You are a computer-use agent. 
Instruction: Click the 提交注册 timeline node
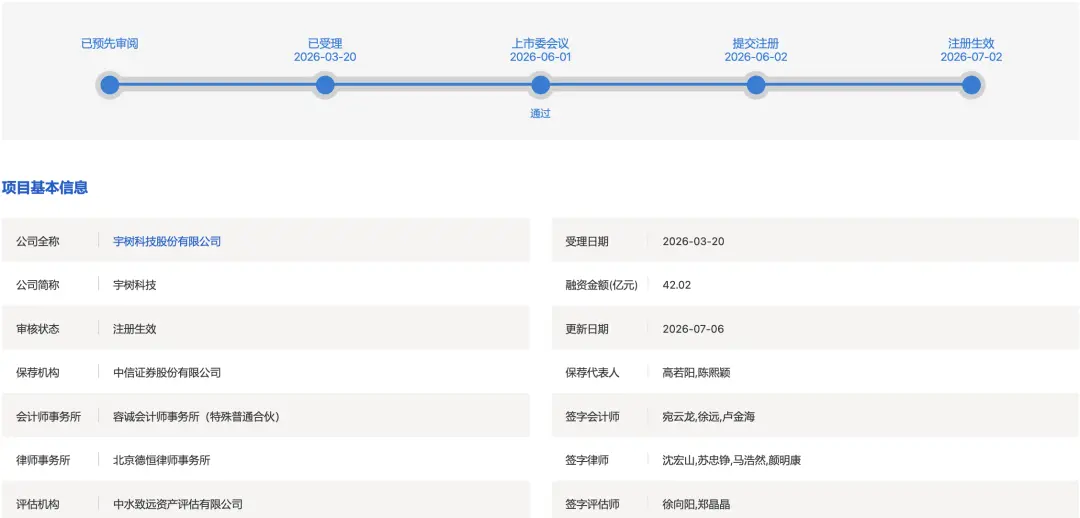click(x=756, y=85)
